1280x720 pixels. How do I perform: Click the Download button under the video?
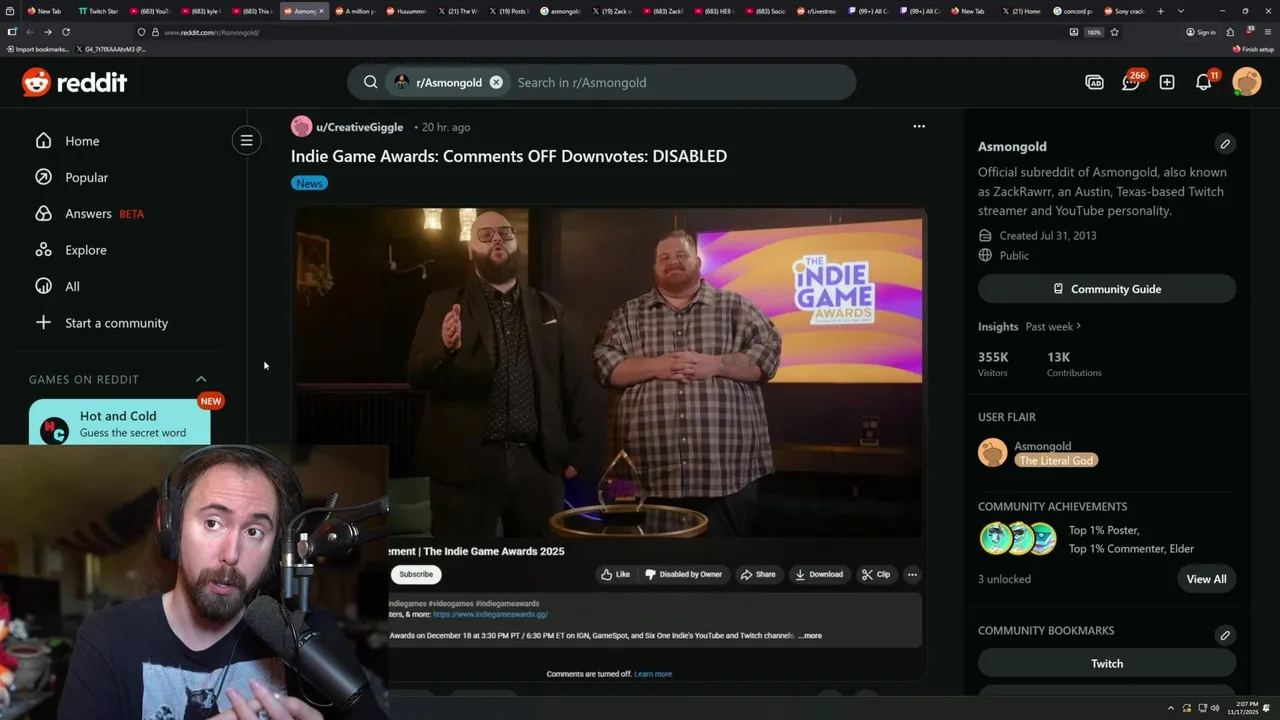(x=819, y=574)
